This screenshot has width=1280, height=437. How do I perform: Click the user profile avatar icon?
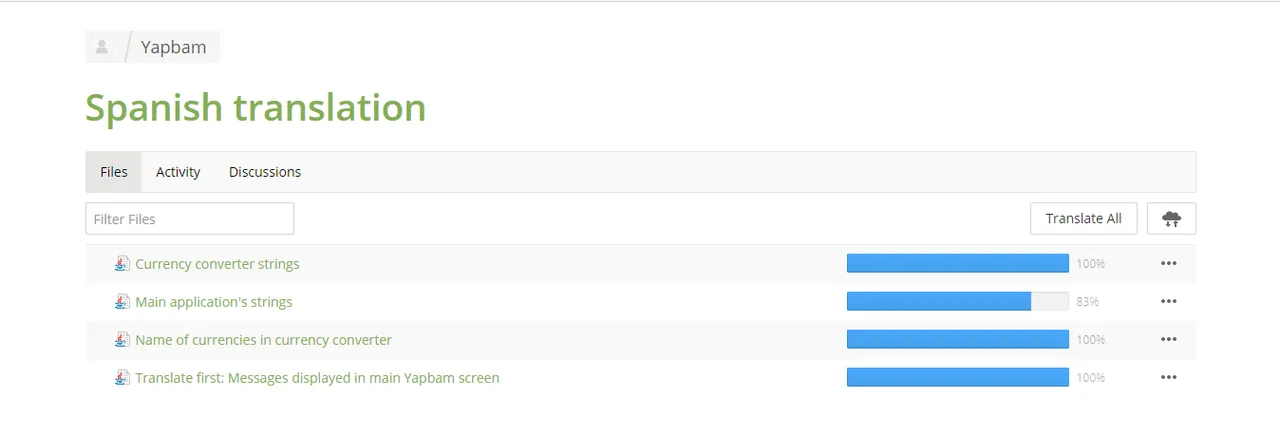click(x=102, y=47)
